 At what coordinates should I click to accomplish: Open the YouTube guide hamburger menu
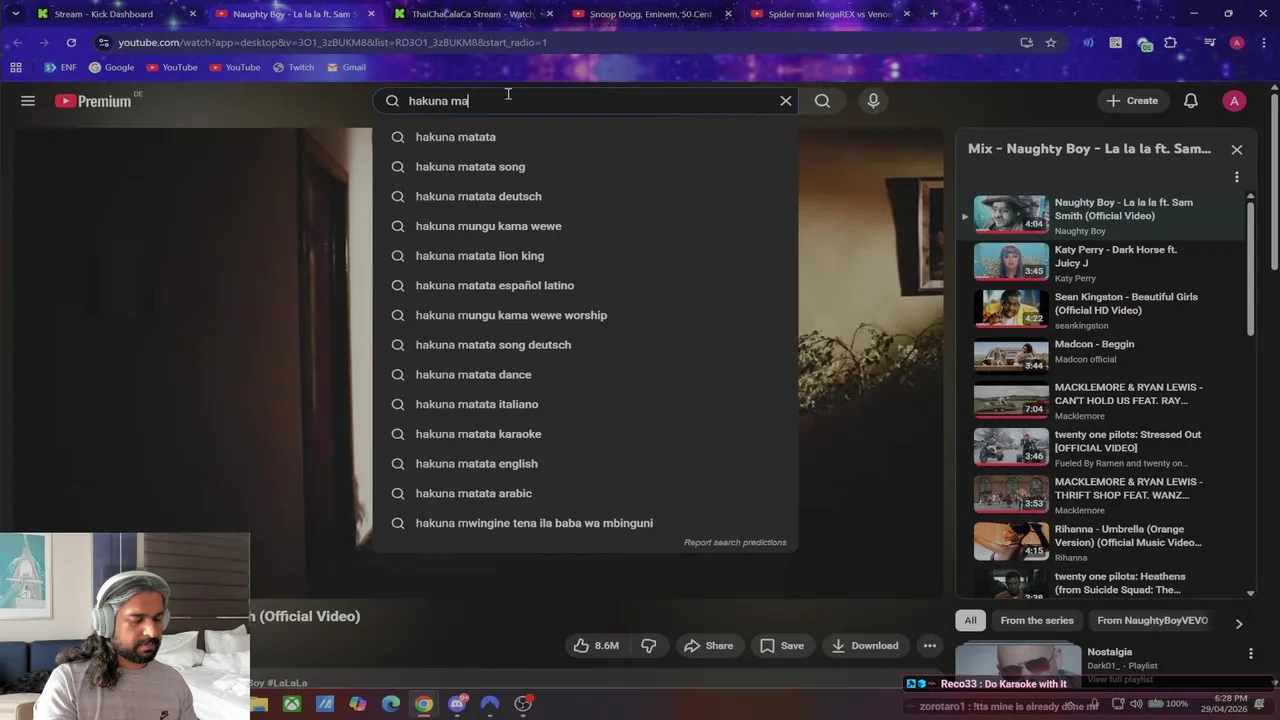pyautogui.click(x=28, y=101)
